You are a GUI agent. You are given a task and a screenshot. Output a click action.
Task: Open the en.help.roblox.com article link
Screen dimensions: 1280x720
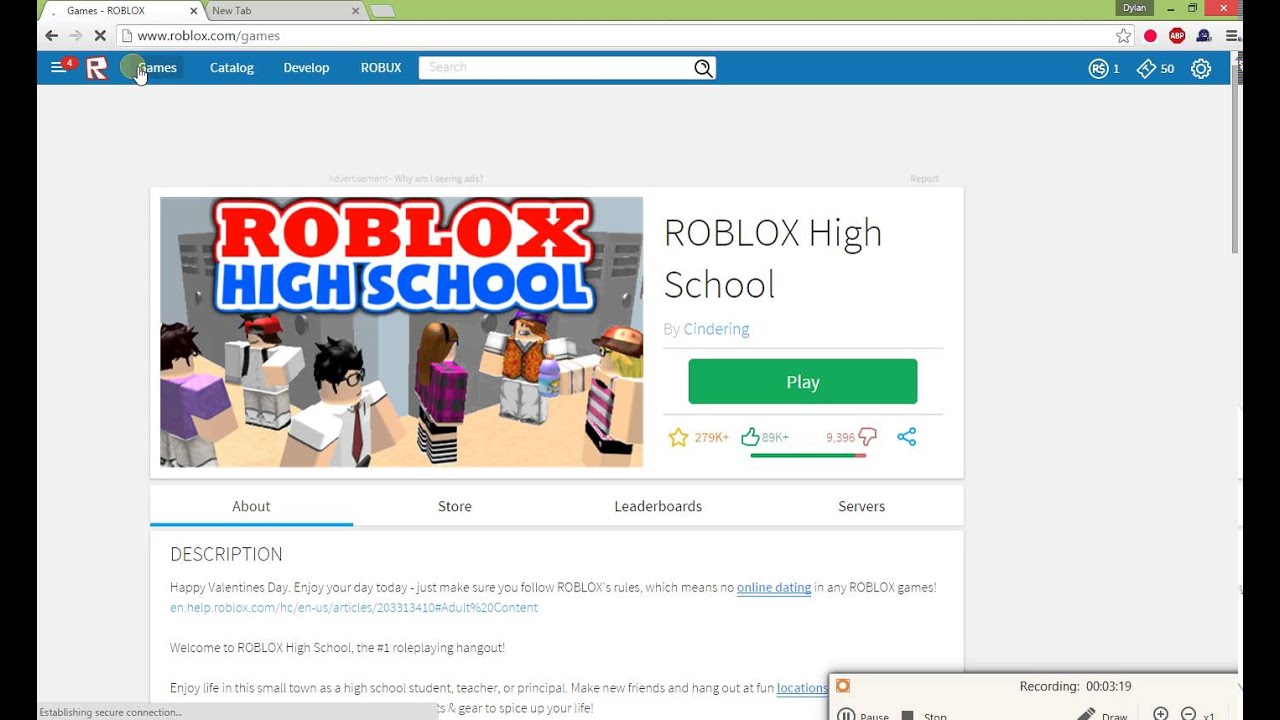coord(354,608)
